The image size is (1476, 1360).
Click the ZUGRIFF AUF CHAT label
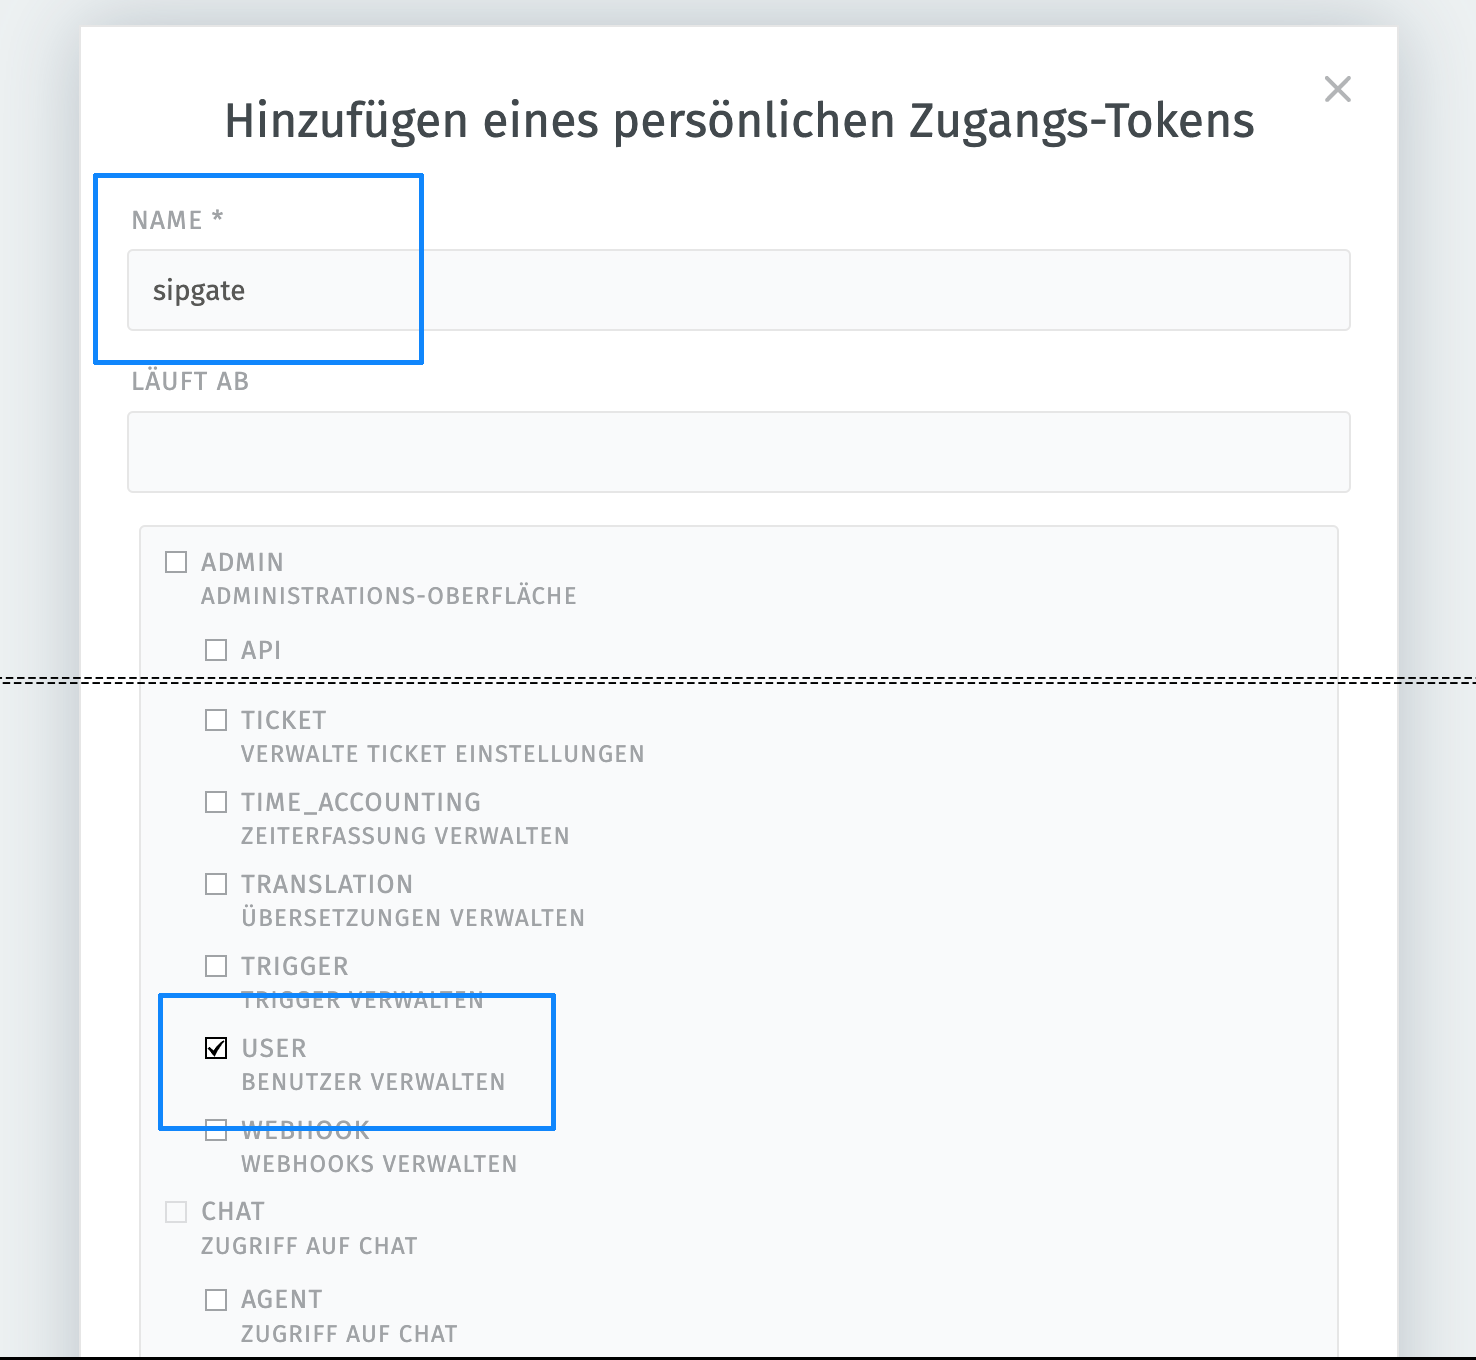pyautogui.click(x=309, y=1245)
